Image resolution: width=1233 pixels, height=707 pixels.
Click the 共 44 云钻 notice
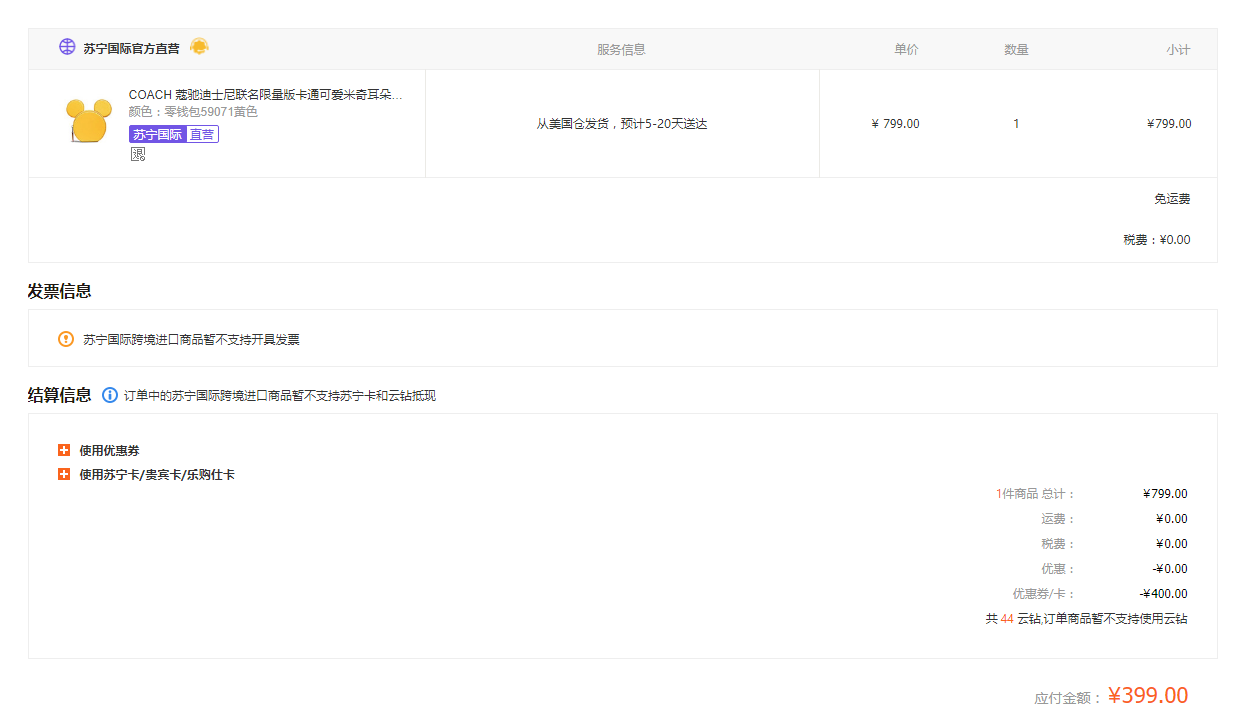pyautogui.click(x=1087, y=619)
